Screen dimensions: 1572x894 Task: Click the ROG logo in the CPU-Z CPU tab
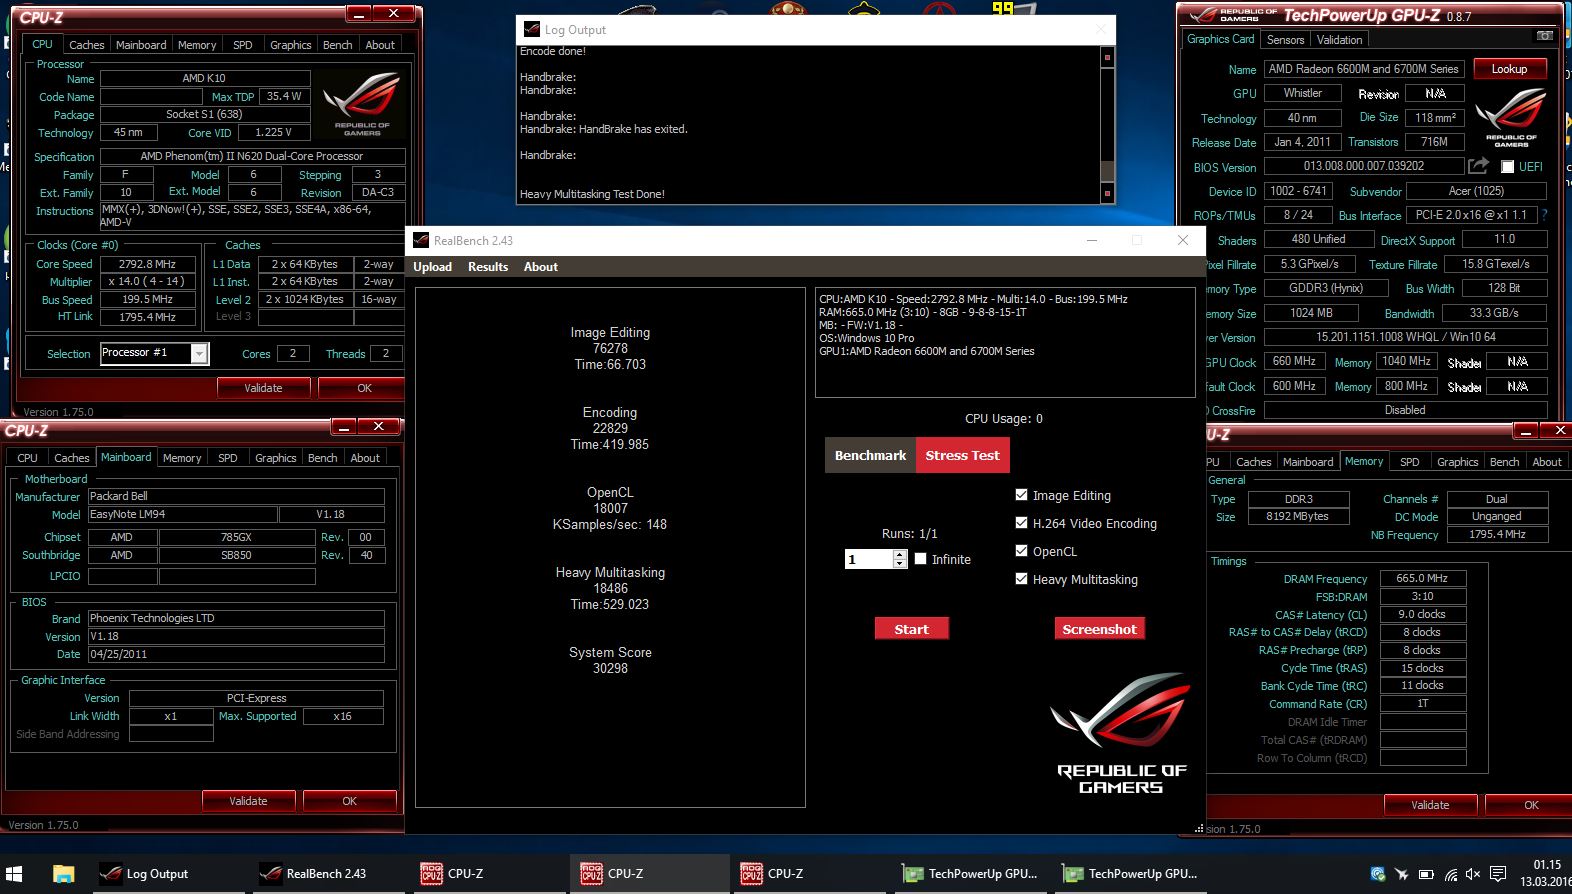point(361,104)
